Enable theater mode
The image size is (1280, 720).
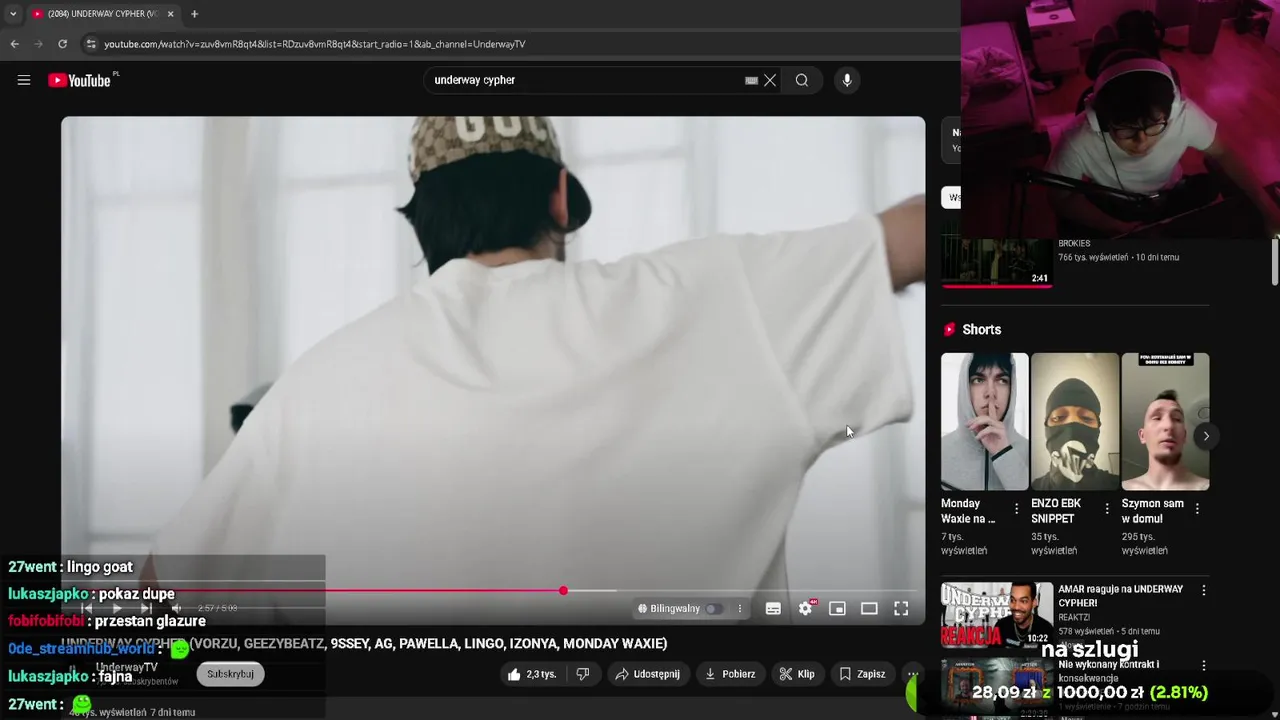(869, 608)
